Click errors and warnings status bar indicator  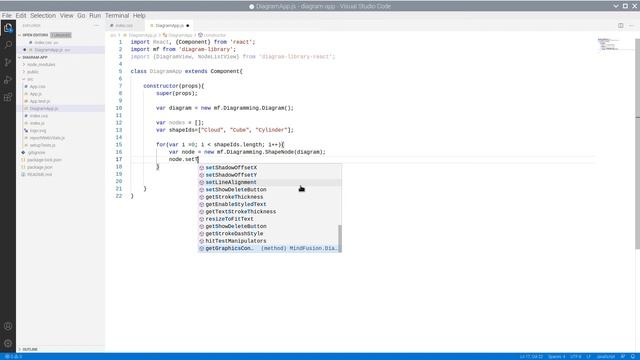[13, 357]
